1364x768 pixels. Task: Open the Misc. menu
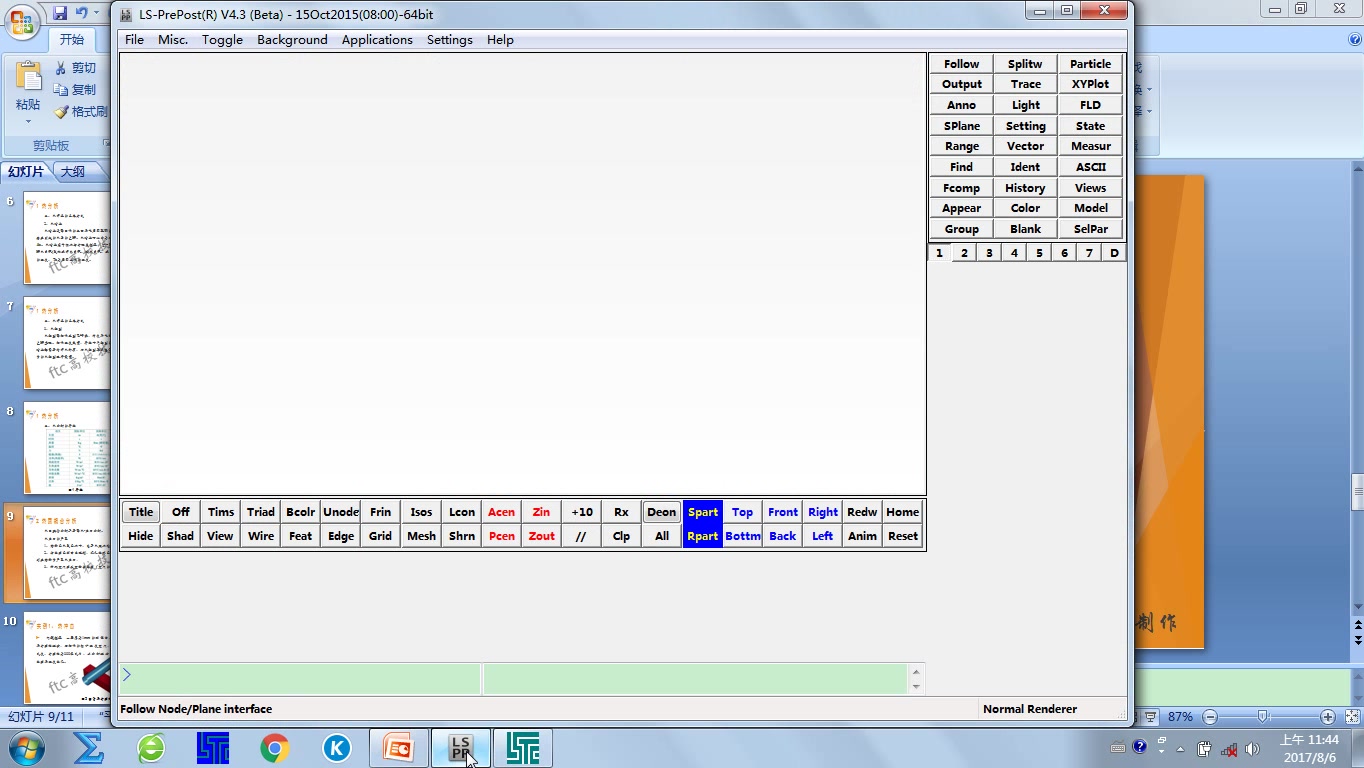[x=173, y=40]
